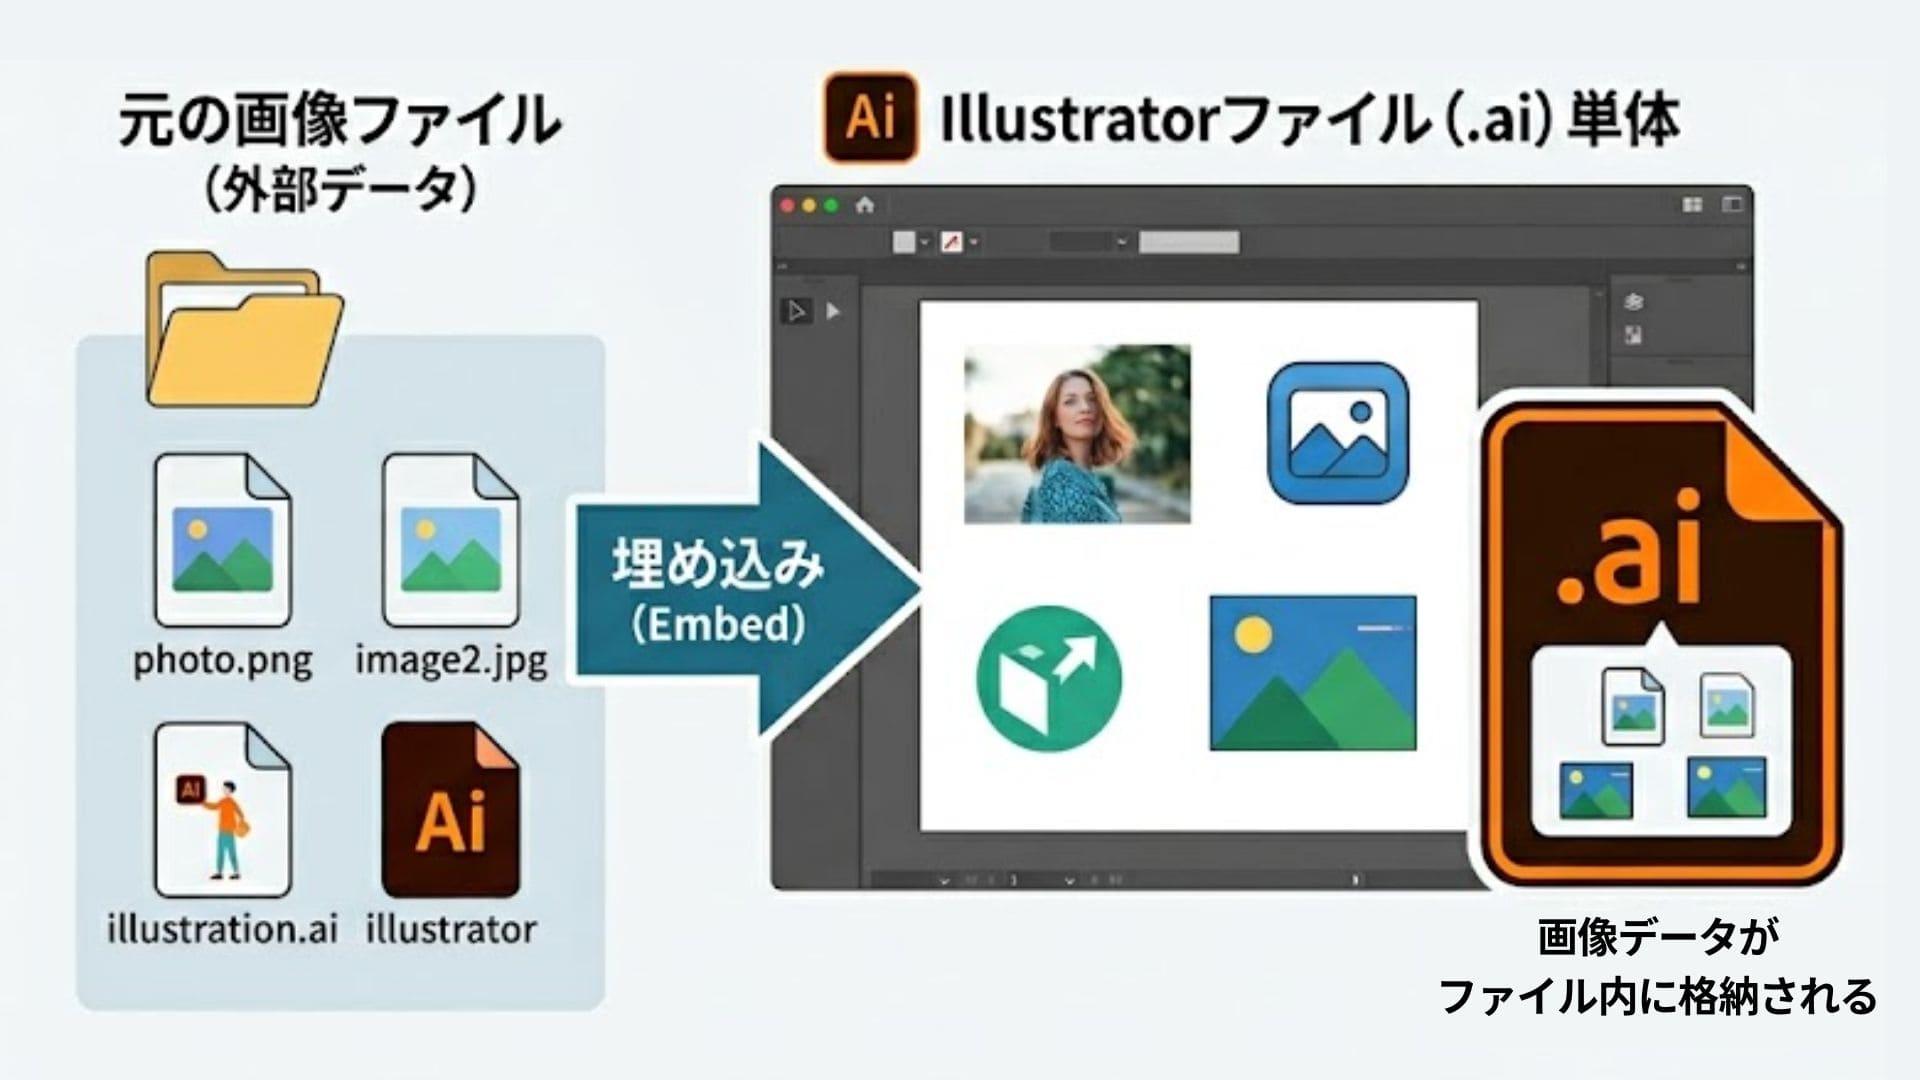This screenshot has width=1920, height=1080.
Task: Click the file name text image2.jpg
Action: 451,660
